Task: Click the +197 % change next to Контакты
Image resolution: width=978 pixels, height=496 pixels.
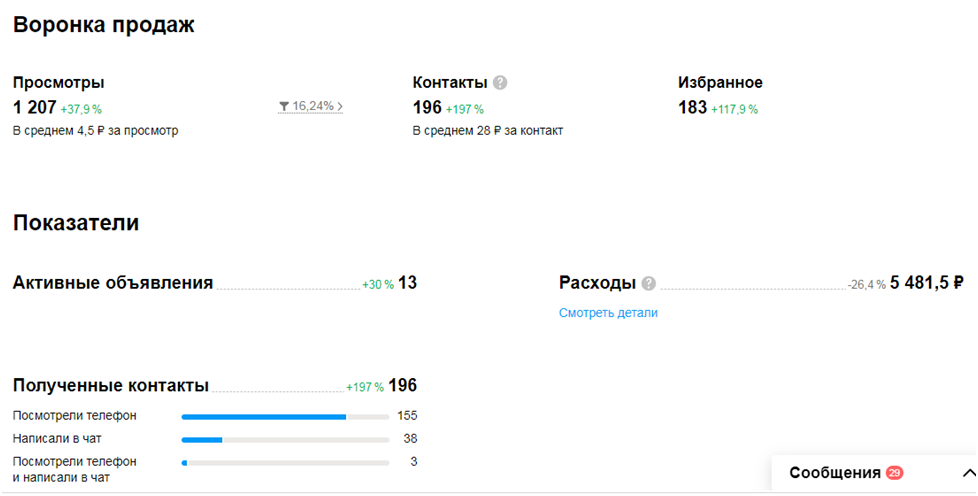Action: [465, 109]
